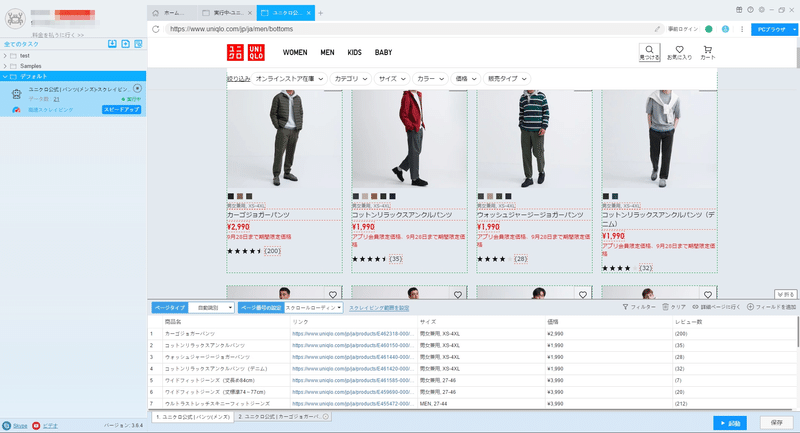Expand the test folder
The width and height of the screenshot is (800, 433).
[5, 56]
